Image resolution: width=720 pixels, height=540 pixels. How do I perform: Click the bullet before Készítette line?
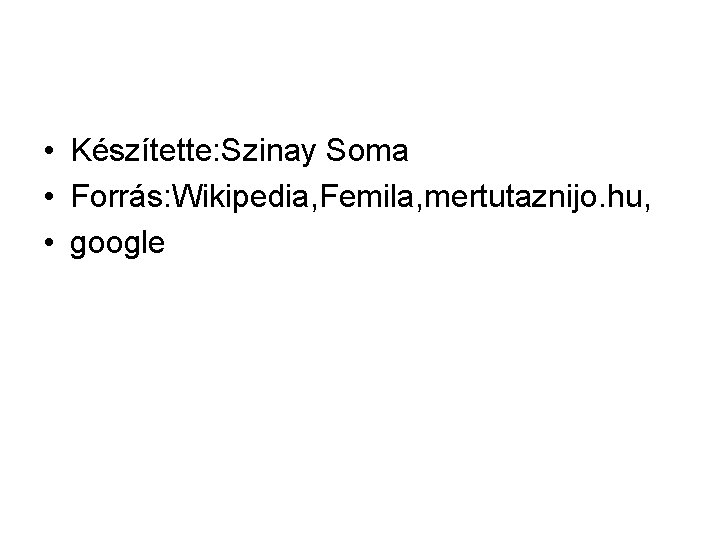click(49, 151)
